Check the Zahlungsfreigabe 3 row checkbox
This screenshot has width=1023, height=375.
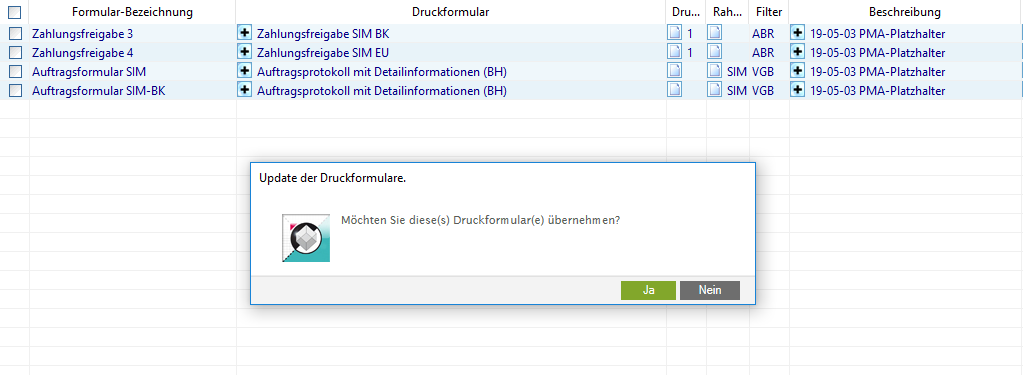click(x=15, y=33)
